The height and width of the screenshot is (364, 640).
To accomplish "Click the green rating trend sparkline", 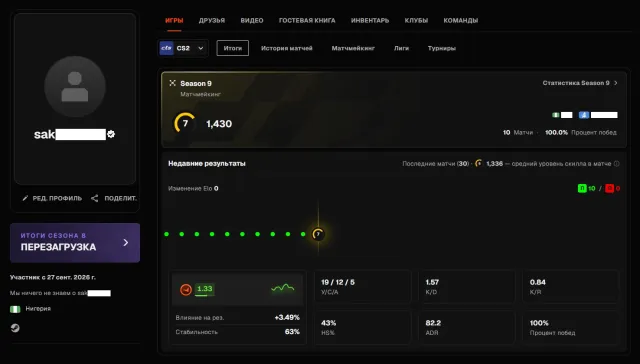I will (282, 288).
